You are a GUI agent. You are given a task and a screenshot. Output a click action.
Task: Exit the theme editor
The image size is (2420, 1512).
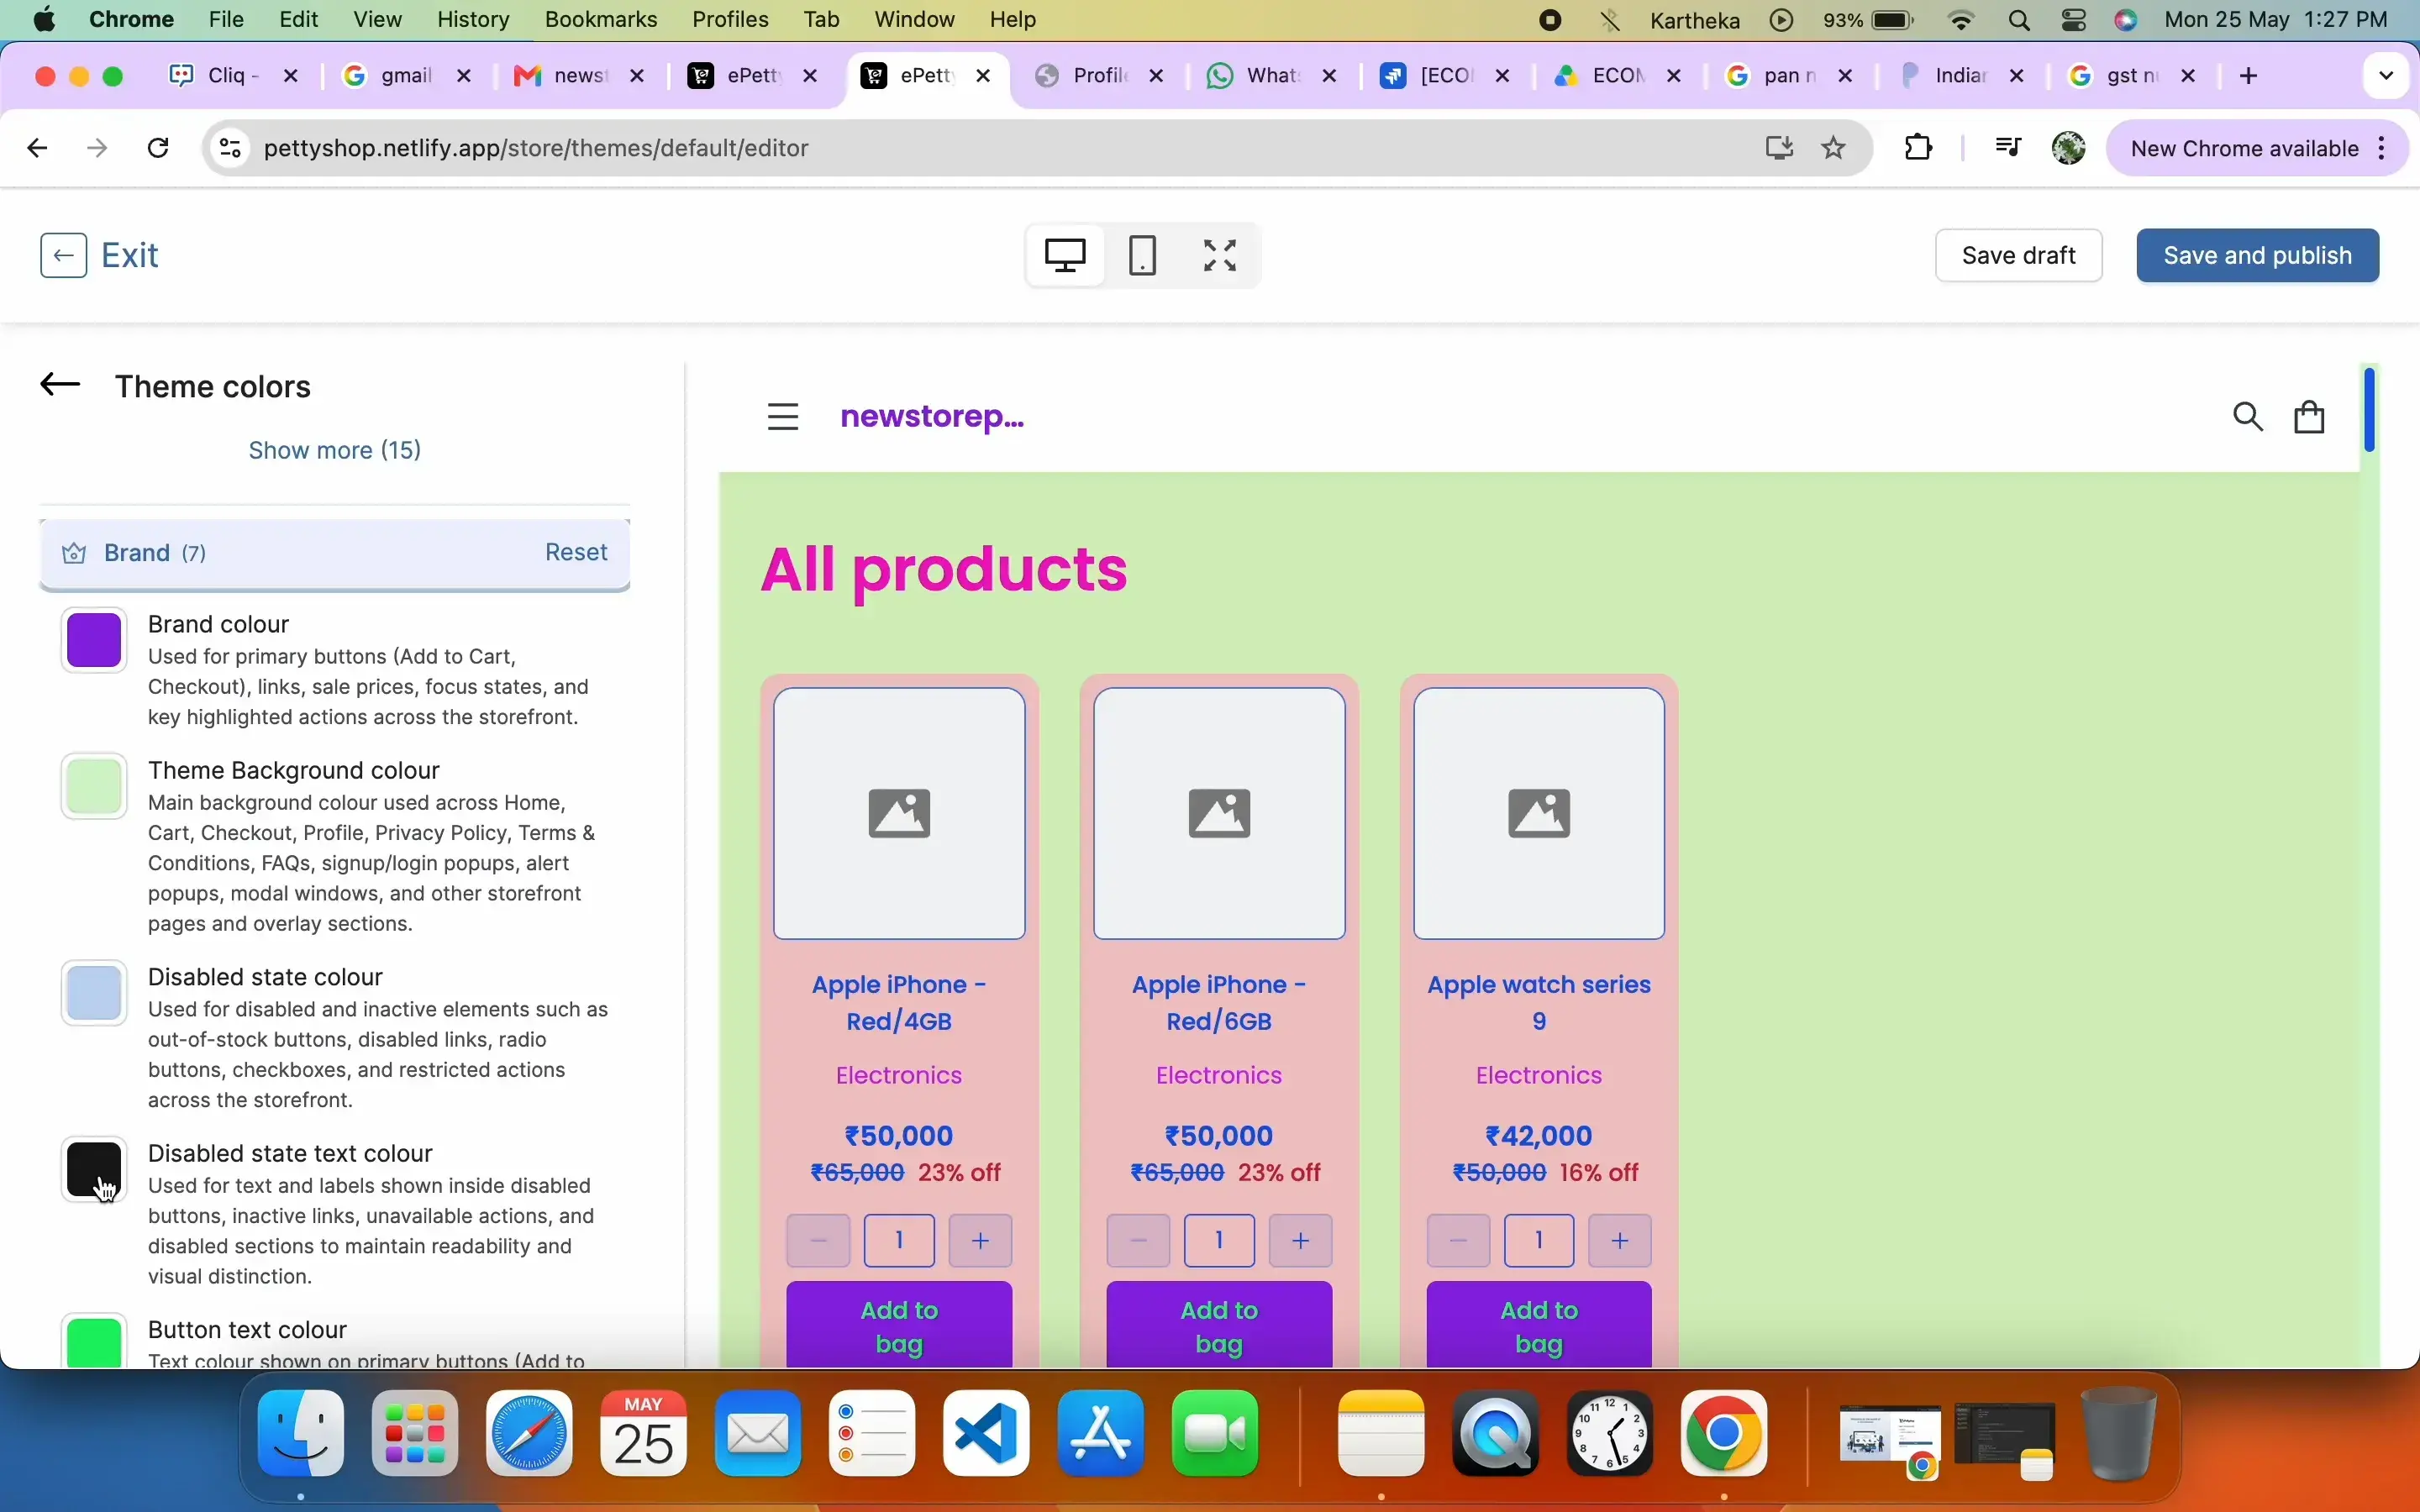100,256
